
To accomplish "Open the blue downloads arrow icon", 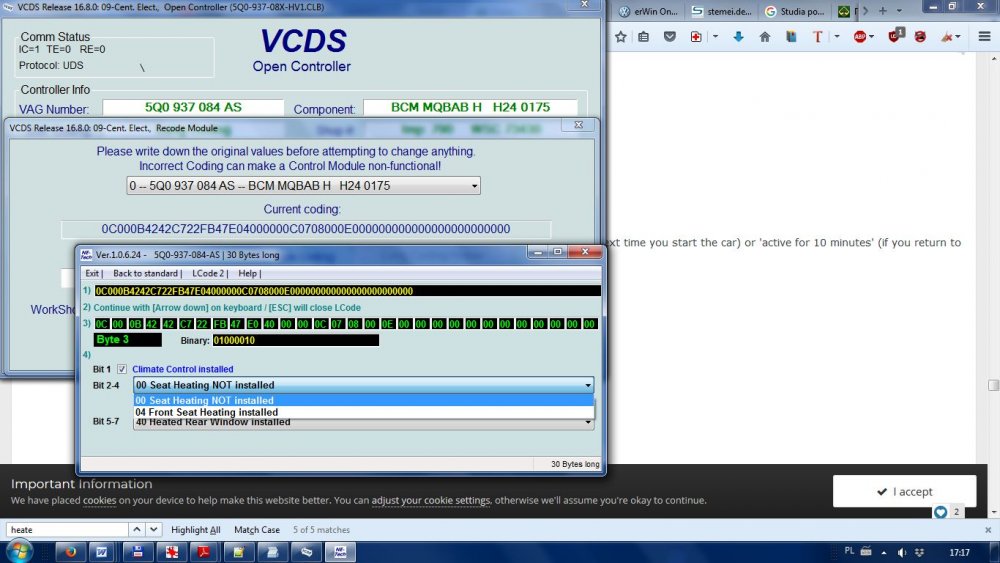I will (x=739, y=37).
